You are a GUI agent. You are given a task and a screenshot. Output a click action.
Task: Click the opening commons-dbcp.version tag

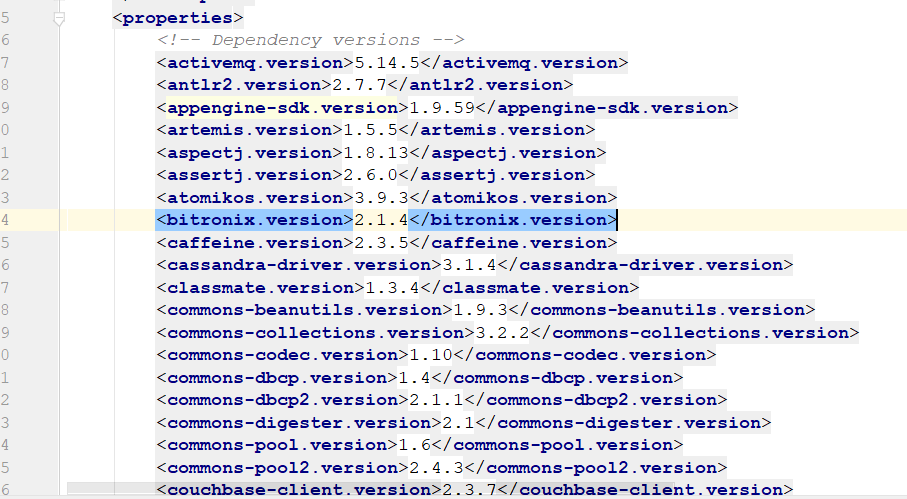[x=277, y=378]
